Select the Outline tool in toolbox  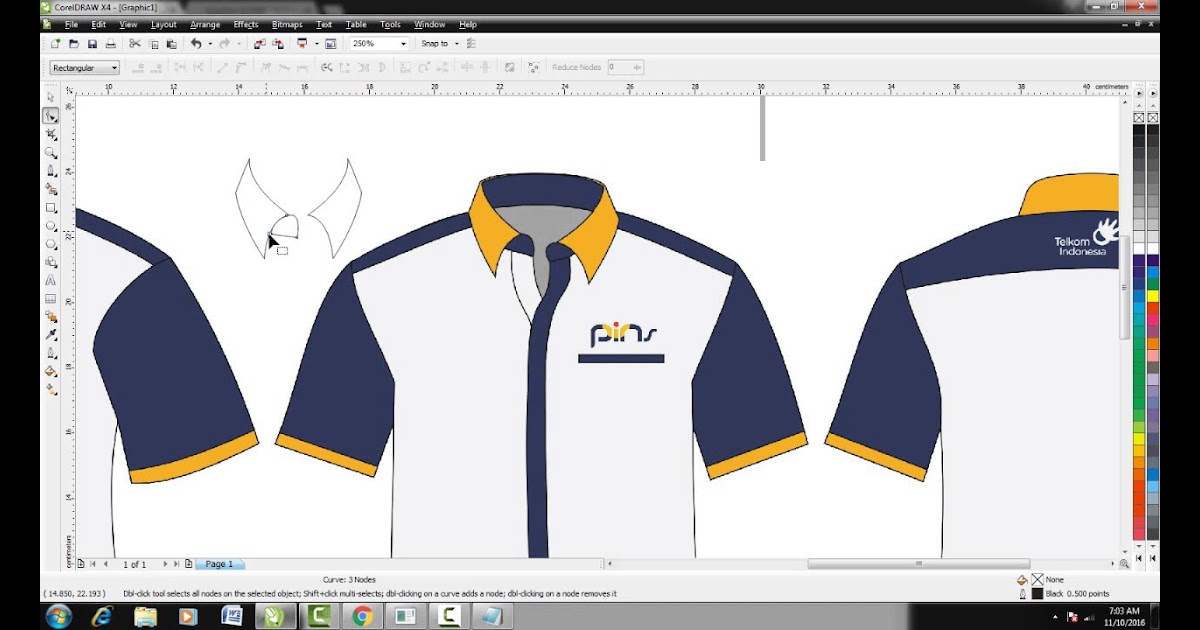point(51,353)
